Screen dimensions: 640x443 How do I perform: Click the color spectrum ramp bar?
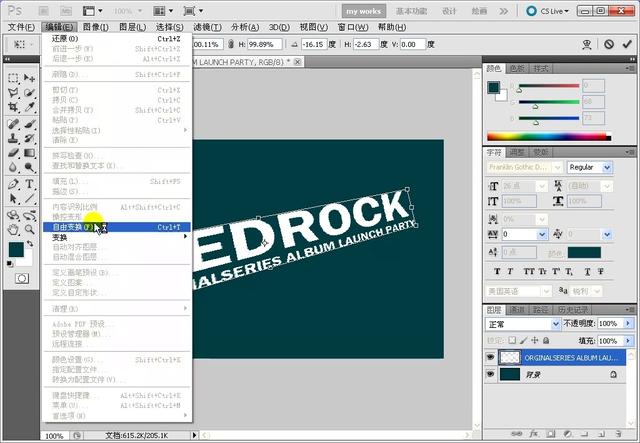tap(549, 137)
